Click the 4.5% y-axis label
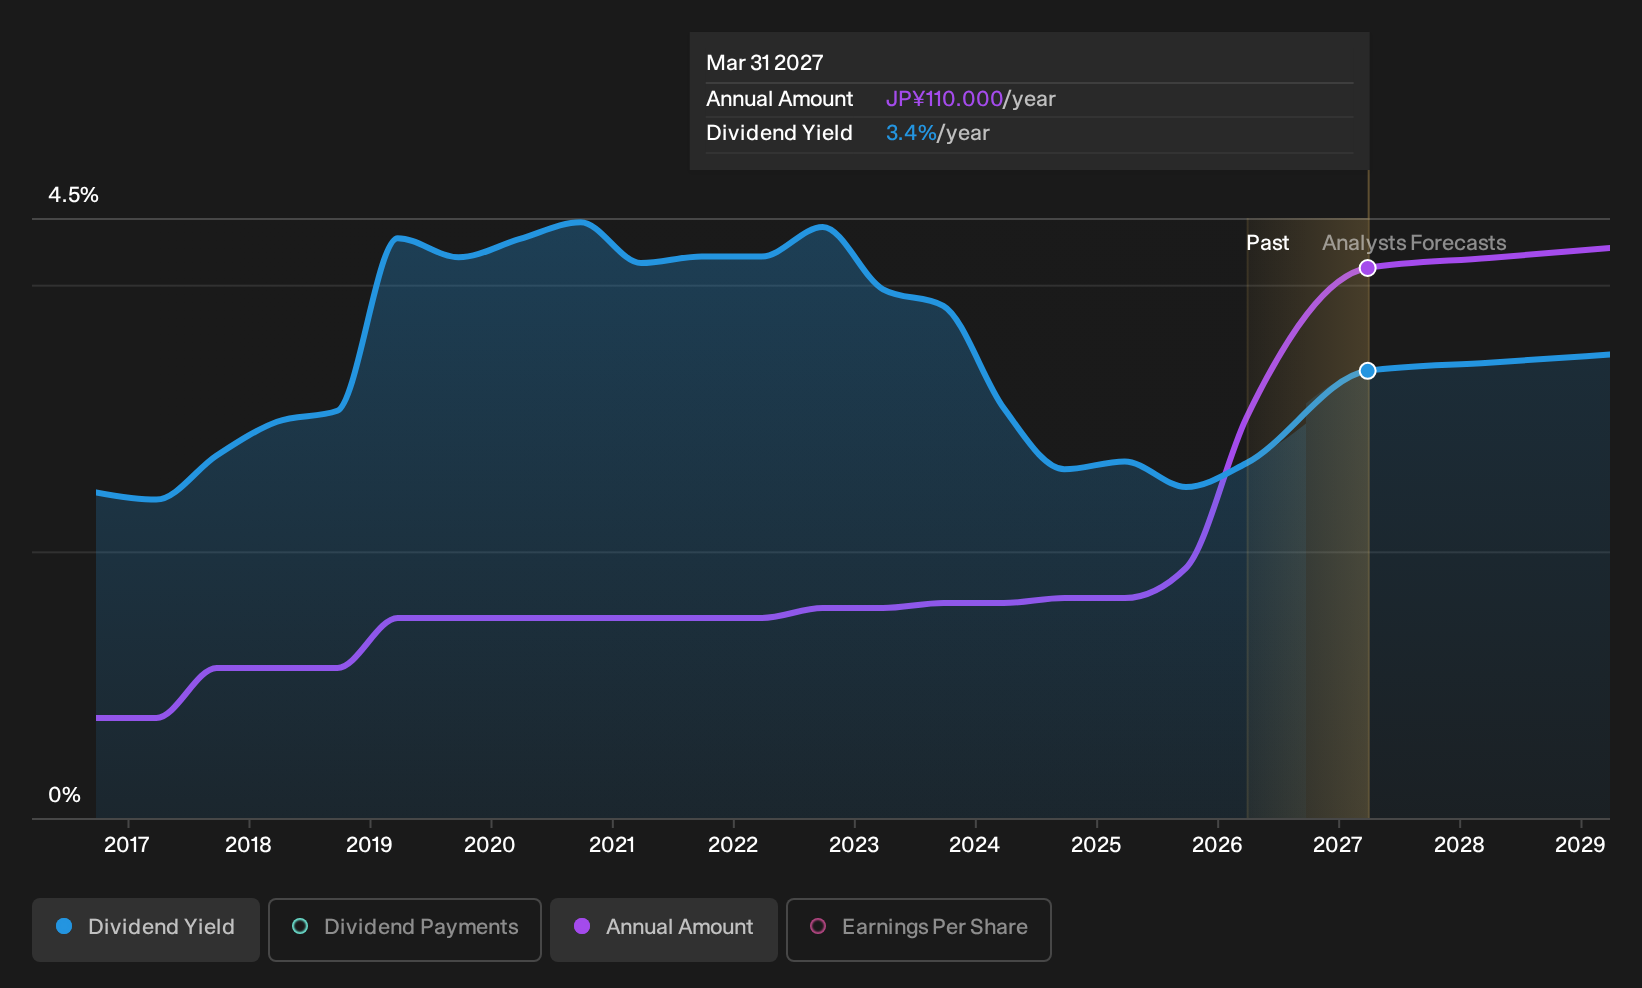Viewport: 1642px width, 988px height. click(x=74, y=195)
